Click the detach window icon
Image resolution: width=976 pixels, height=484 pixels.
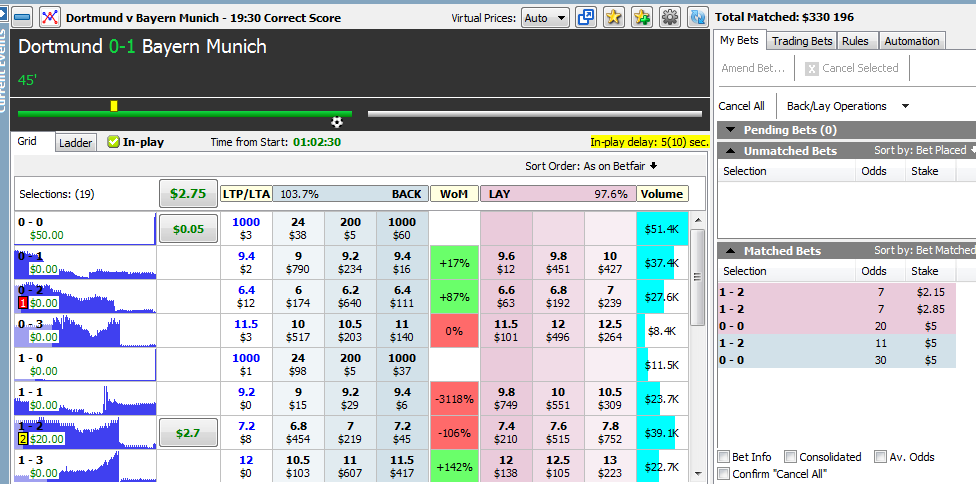point(585,17)
